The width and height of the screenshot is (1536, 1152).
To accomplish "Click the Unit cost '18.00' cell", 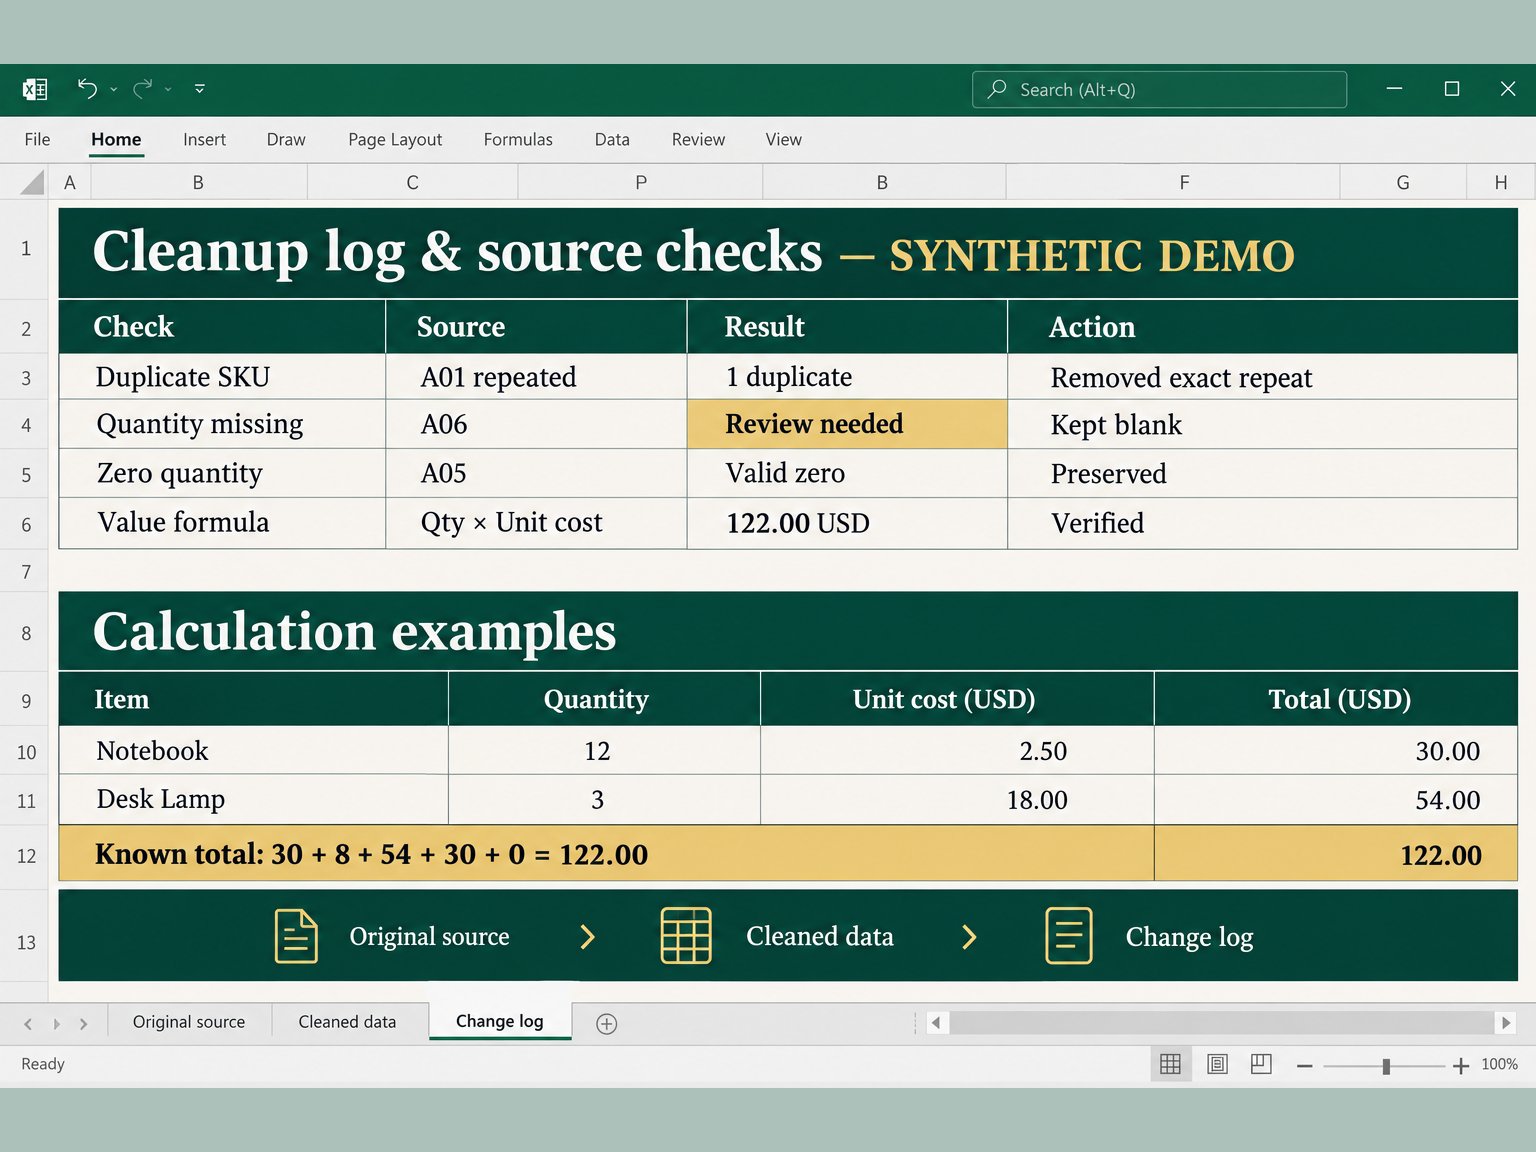I will [x=957, y=799].
